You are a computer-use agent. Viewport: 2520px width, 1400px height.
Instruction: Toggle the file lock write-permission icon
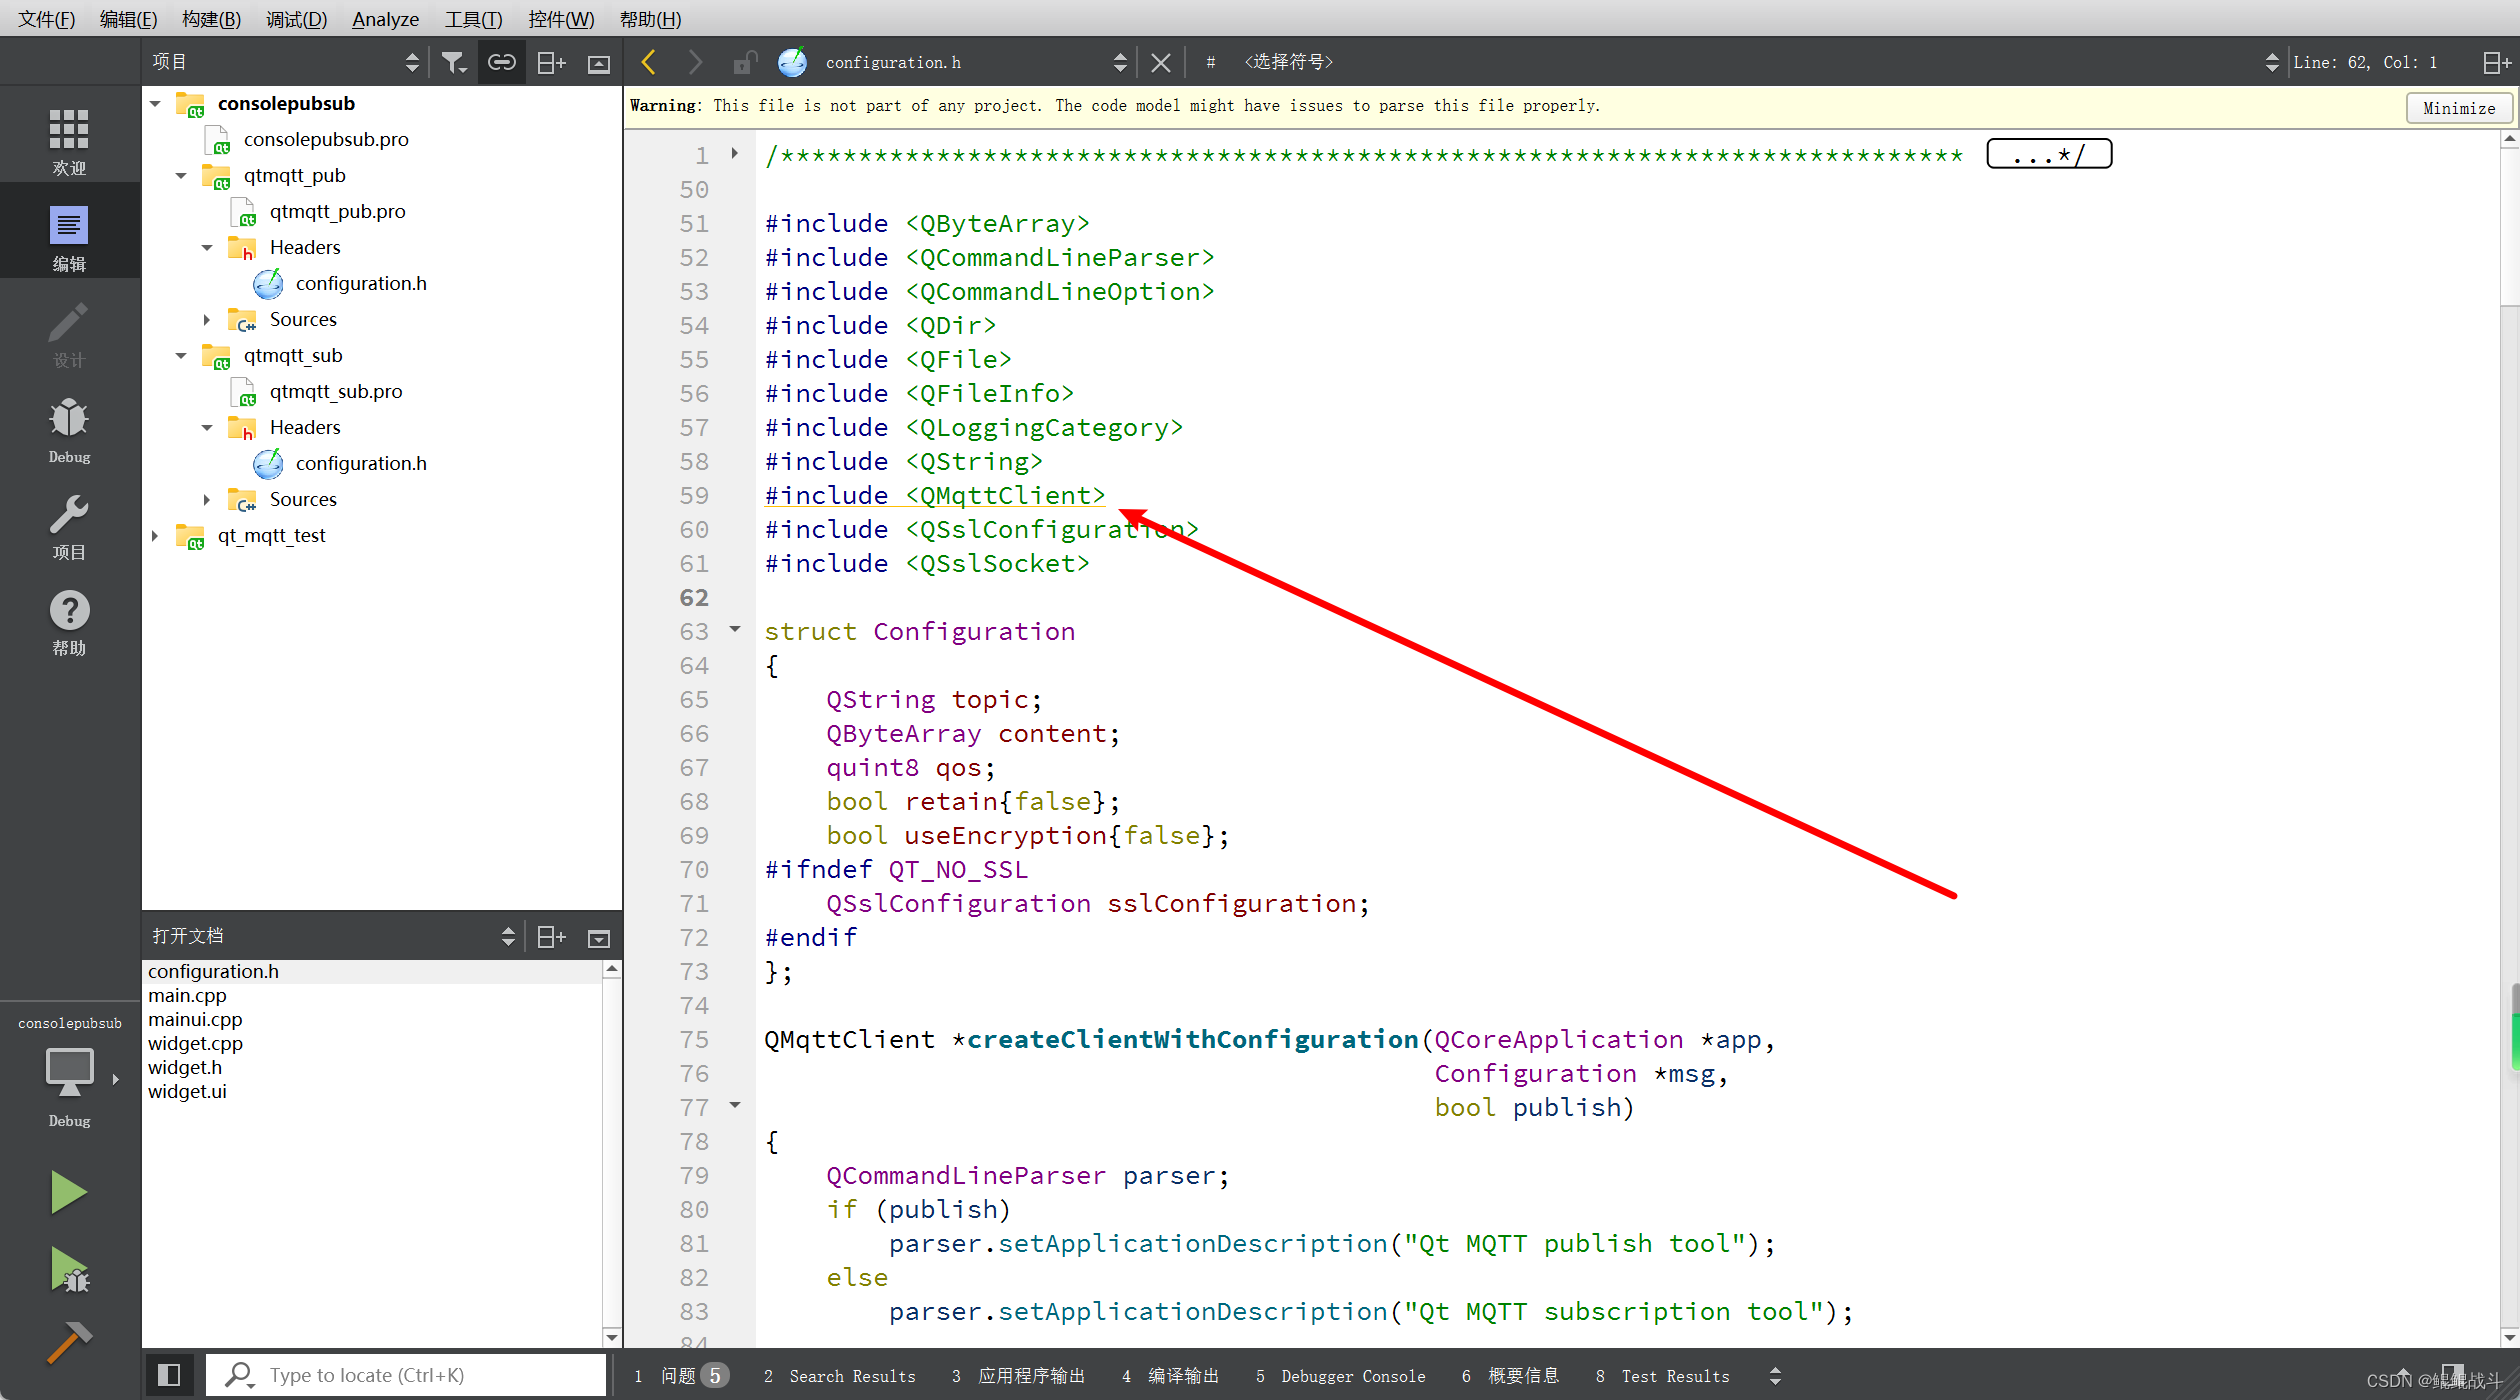[x=744, y=63]
